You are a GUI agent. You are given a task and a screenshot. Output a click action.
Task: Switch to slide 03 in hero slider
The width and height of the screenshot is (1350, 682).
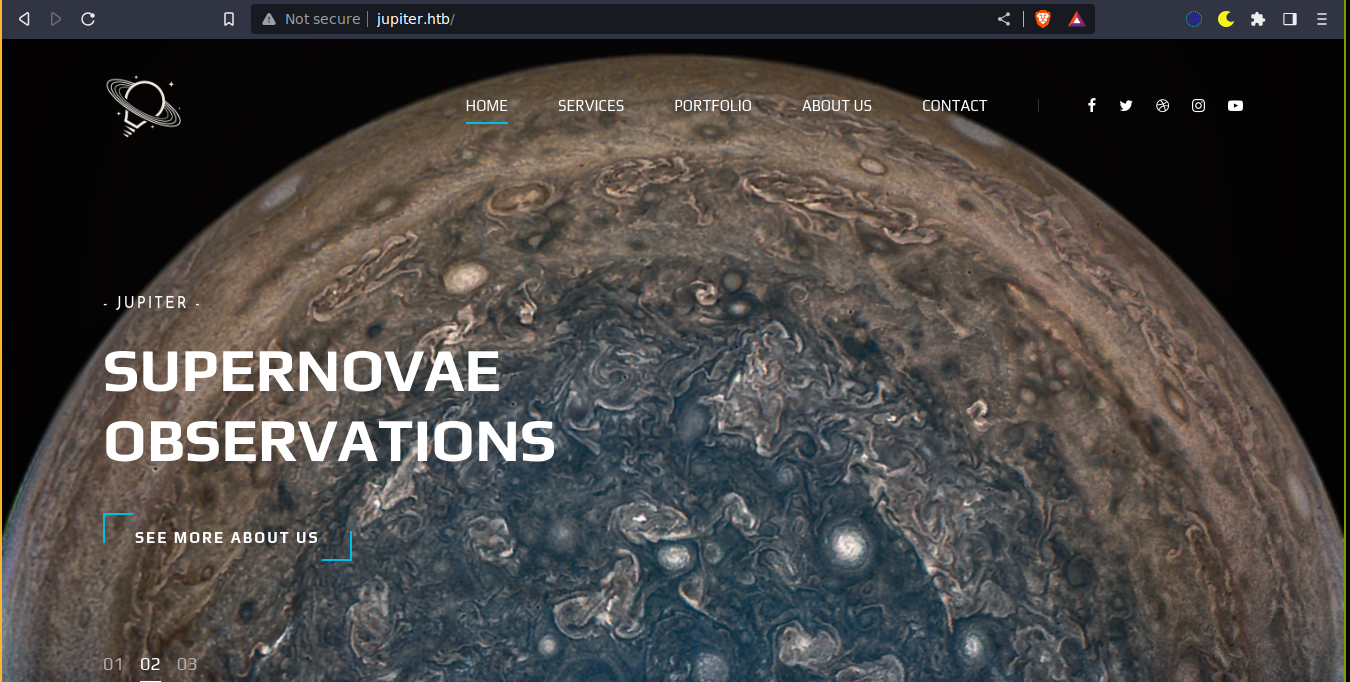[187, 664]
